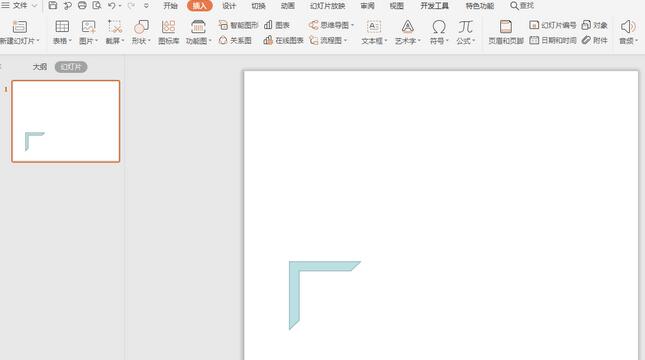Open the Transitions (切换) tab
645x360 pixels.
[x=258, y=6]
